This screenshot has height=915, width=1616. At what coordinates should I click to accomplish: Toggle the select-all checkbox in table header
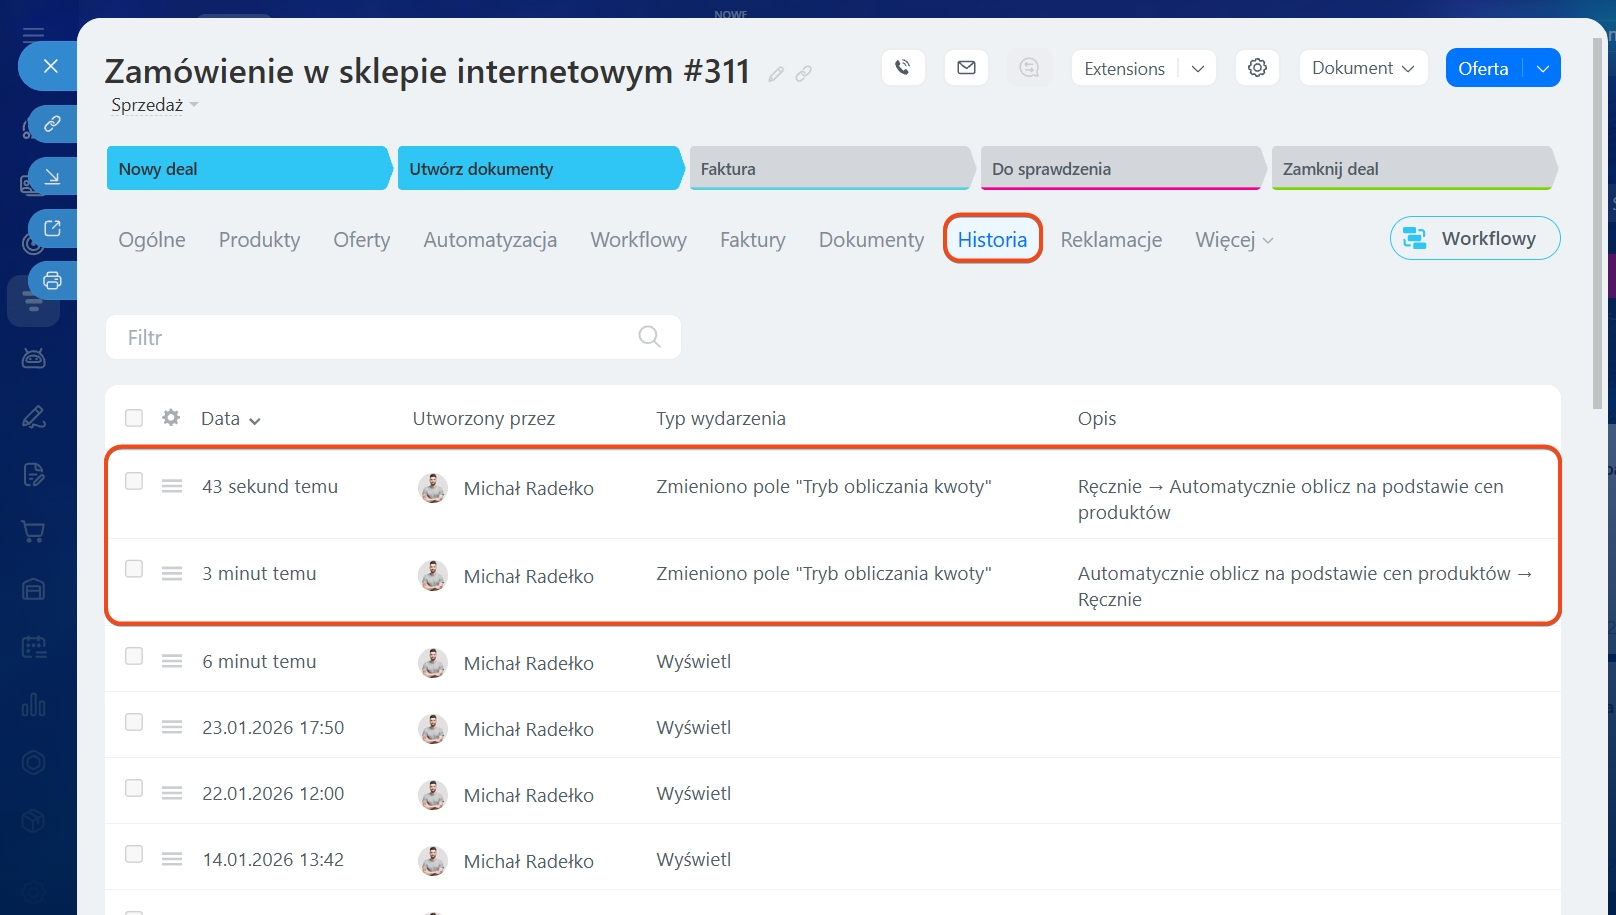(x=134, y=418)
